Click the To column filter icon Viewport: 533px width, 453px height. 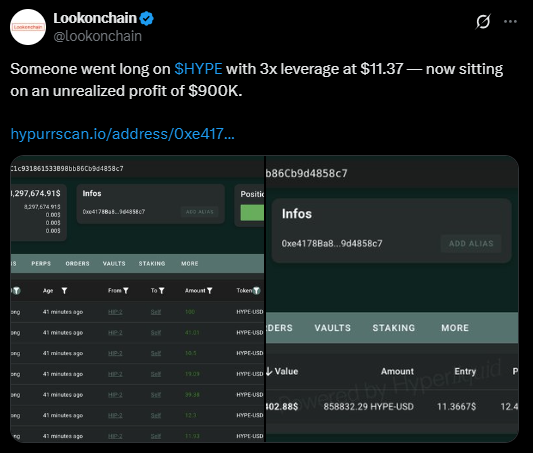coord(161,291)
